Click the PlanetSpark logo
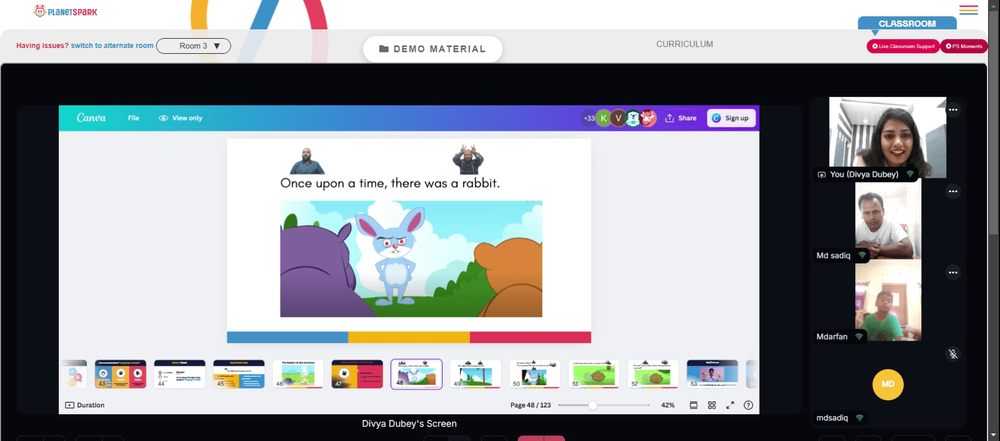 (65, 11)
